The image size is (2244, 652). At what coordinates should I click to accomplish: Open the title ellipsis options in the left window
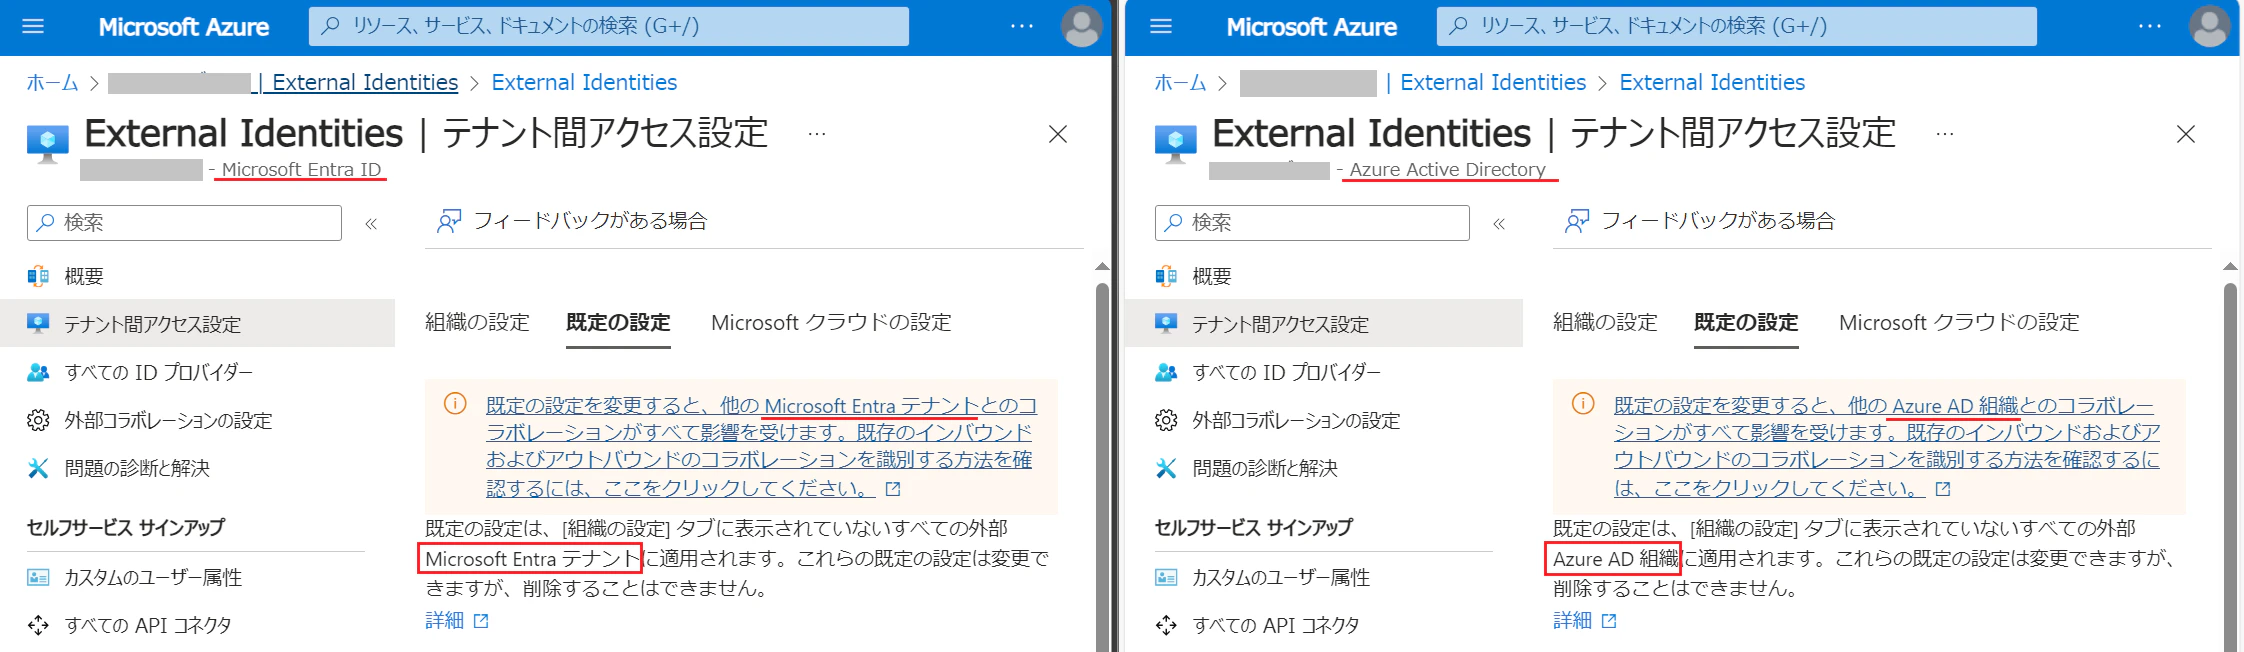tap(817, 133)
